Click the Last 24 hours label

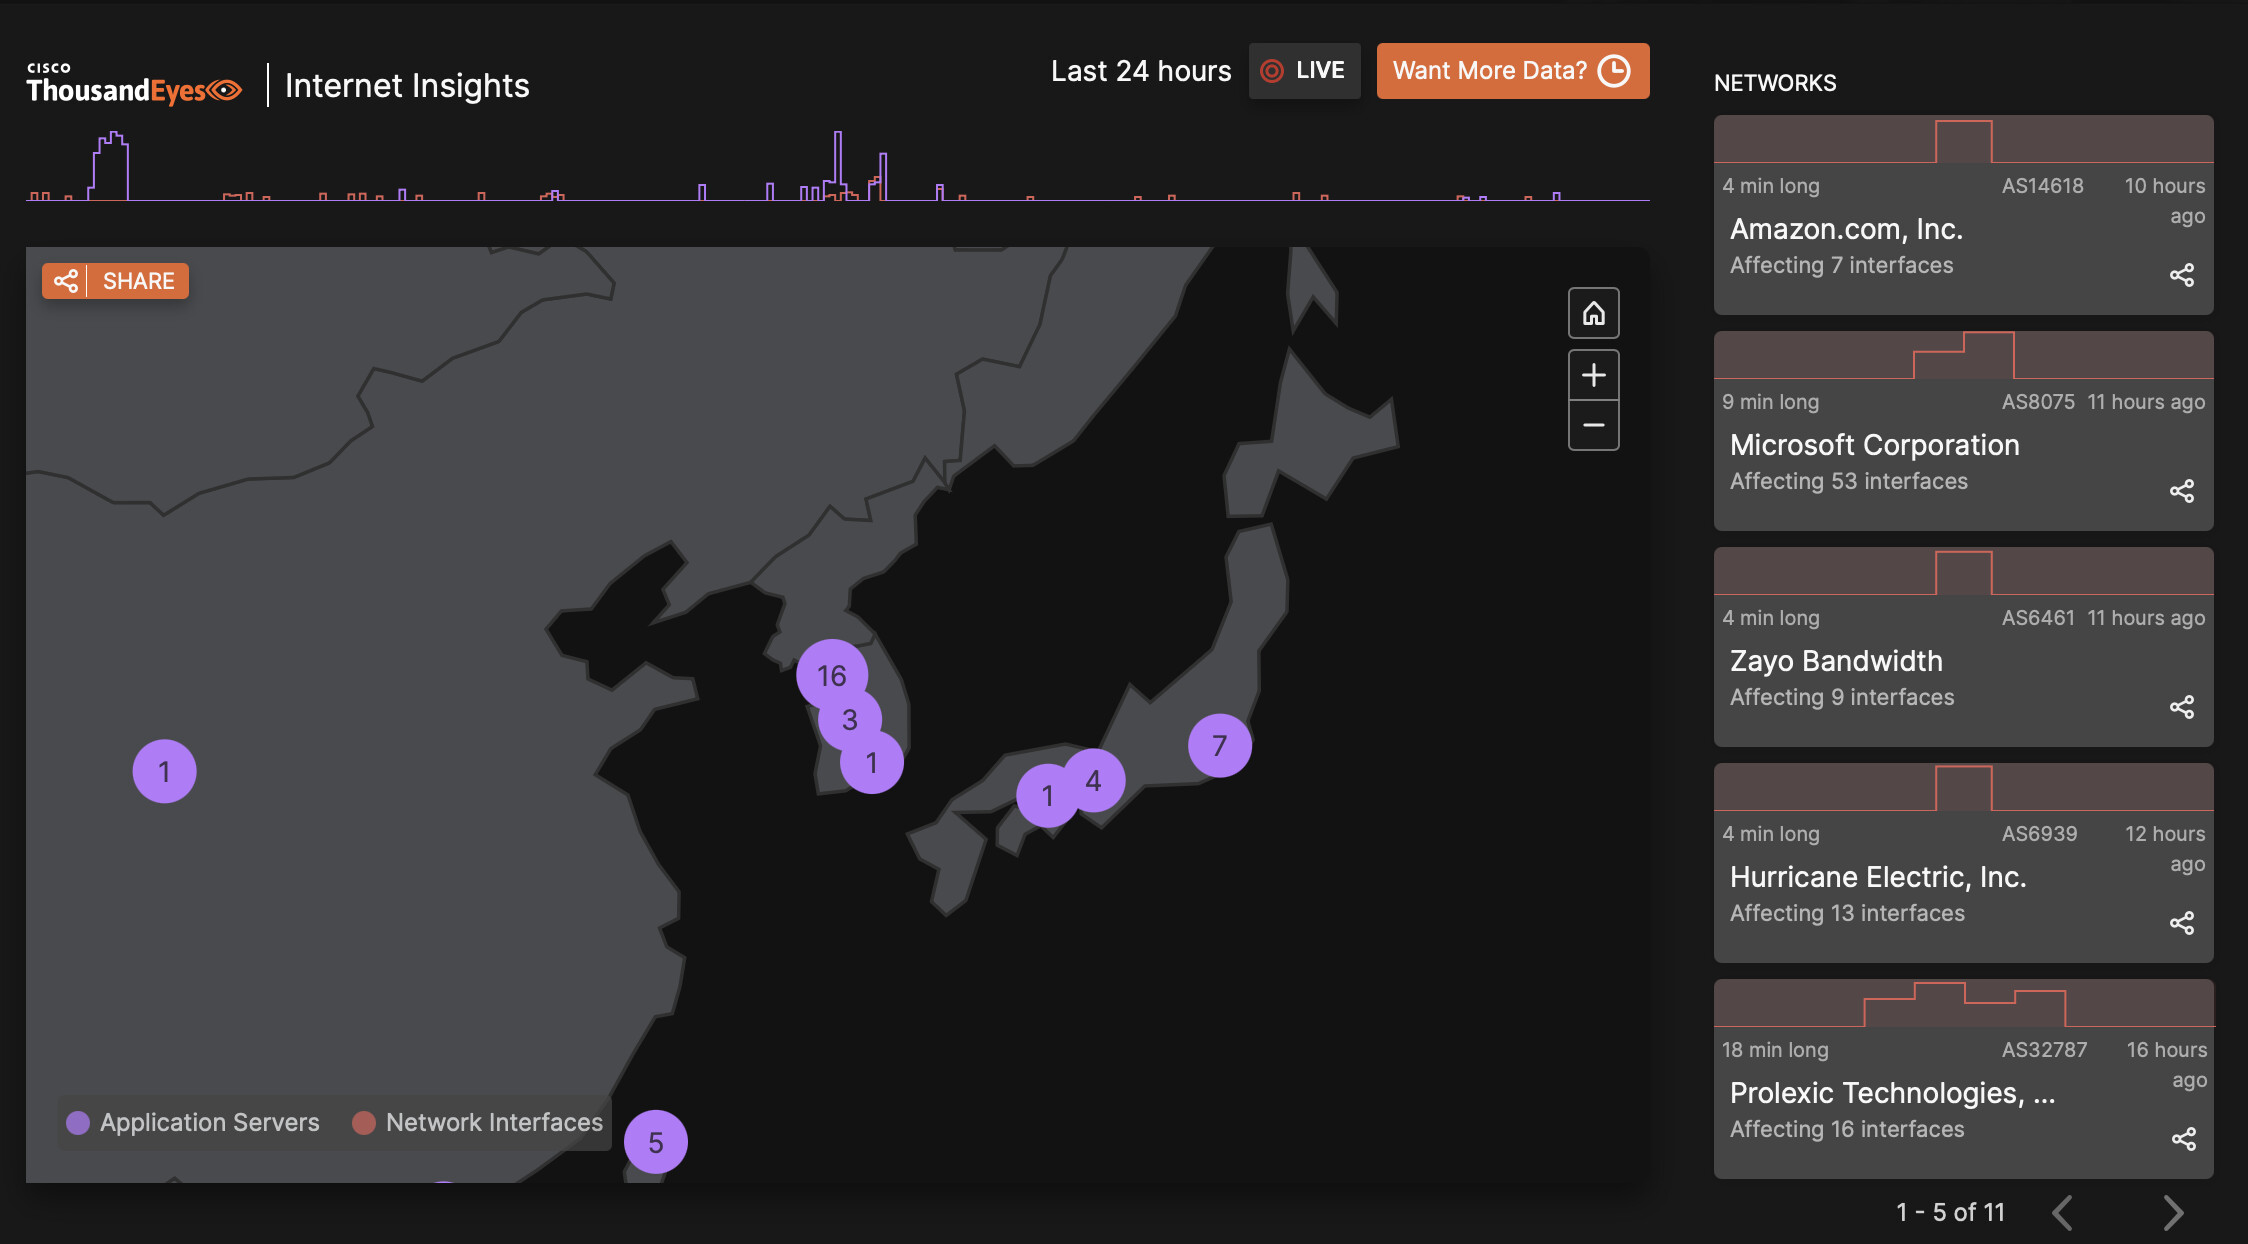pyautogui.click(x=1141, y=71)
